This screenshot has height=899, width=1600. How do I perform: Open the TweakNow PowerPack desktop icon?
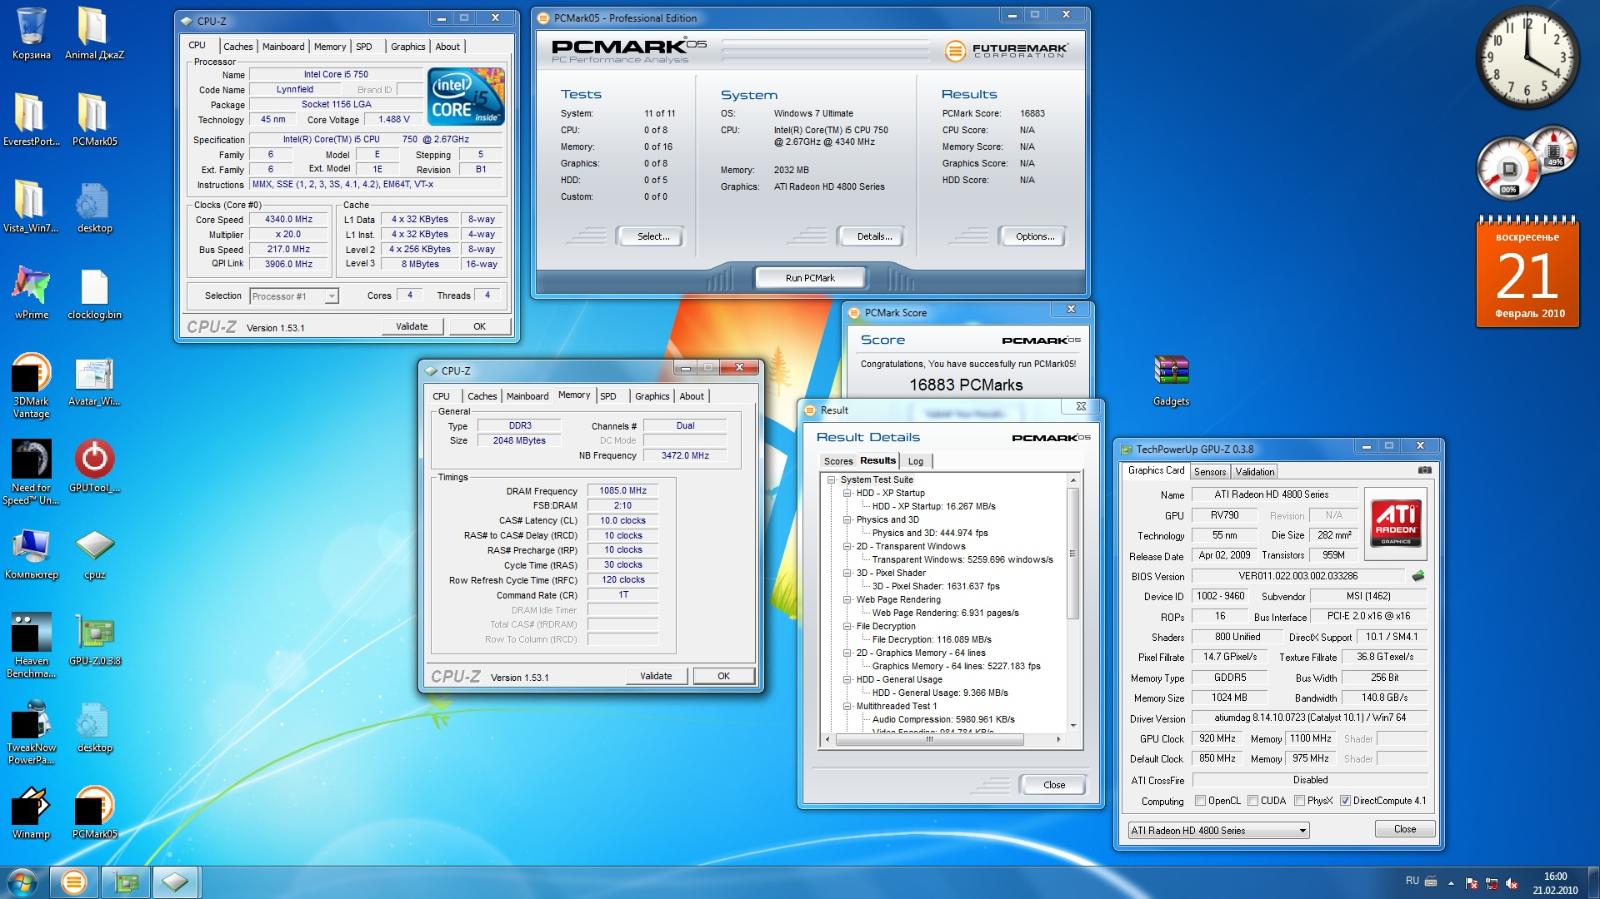tap(31, 732)
